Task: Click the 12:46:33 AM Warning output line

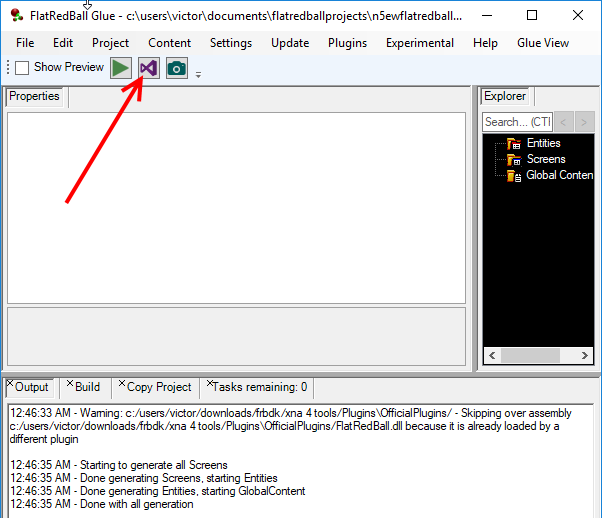Action: coord(291,426)
